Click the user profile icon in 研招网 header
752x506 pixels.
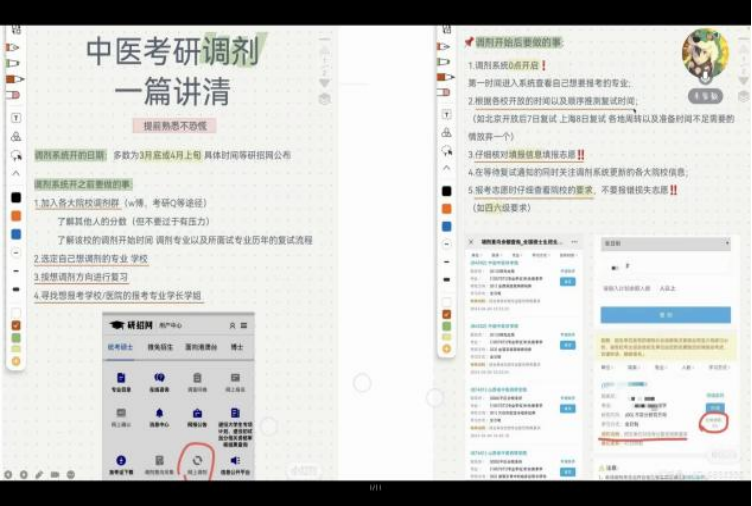(x=232, y=326)
